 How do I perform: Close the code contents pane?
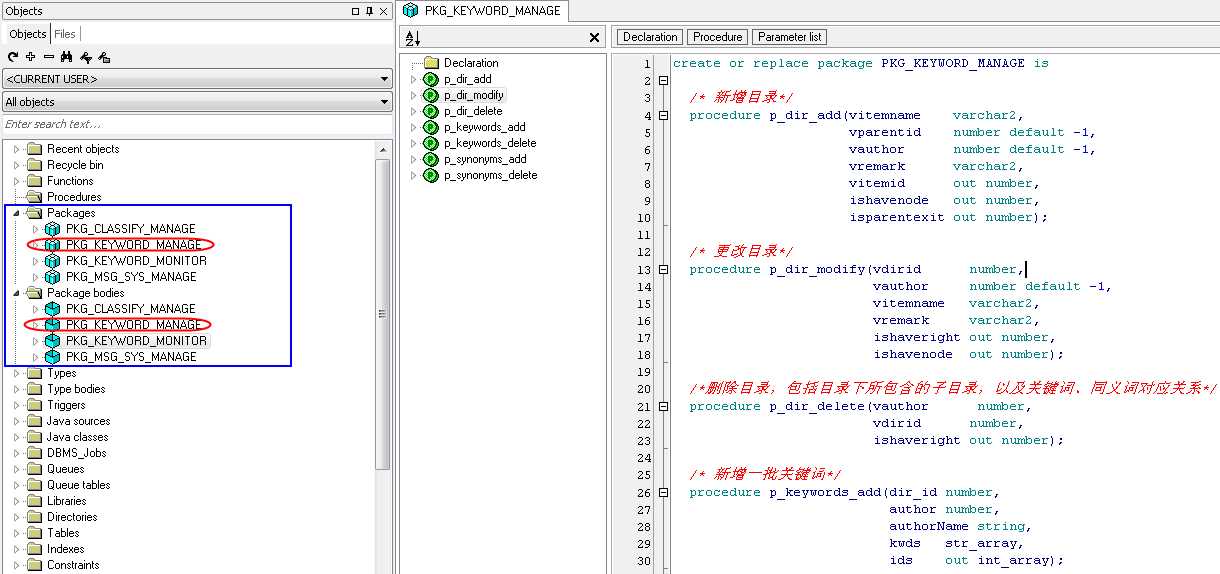click(x=594, y=38)
